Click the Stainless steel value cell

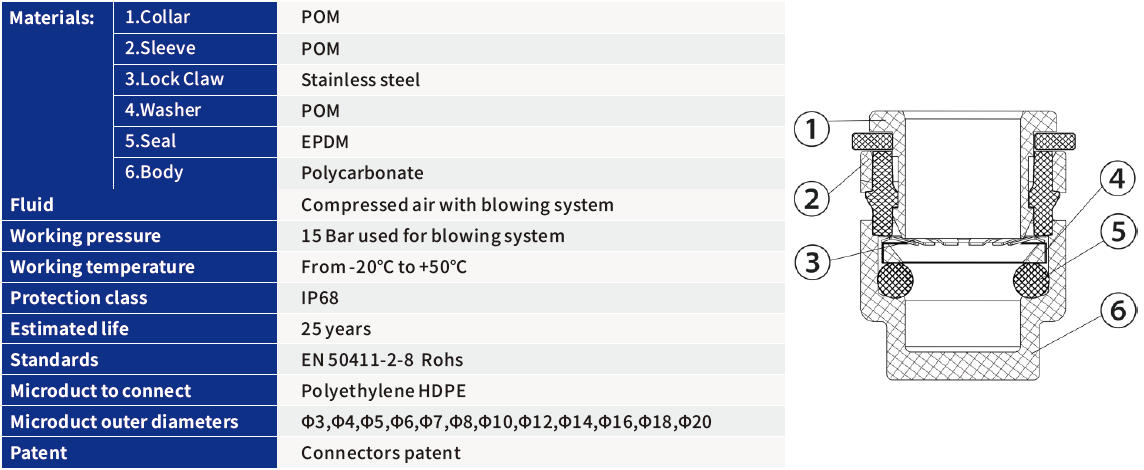[360, 80]
